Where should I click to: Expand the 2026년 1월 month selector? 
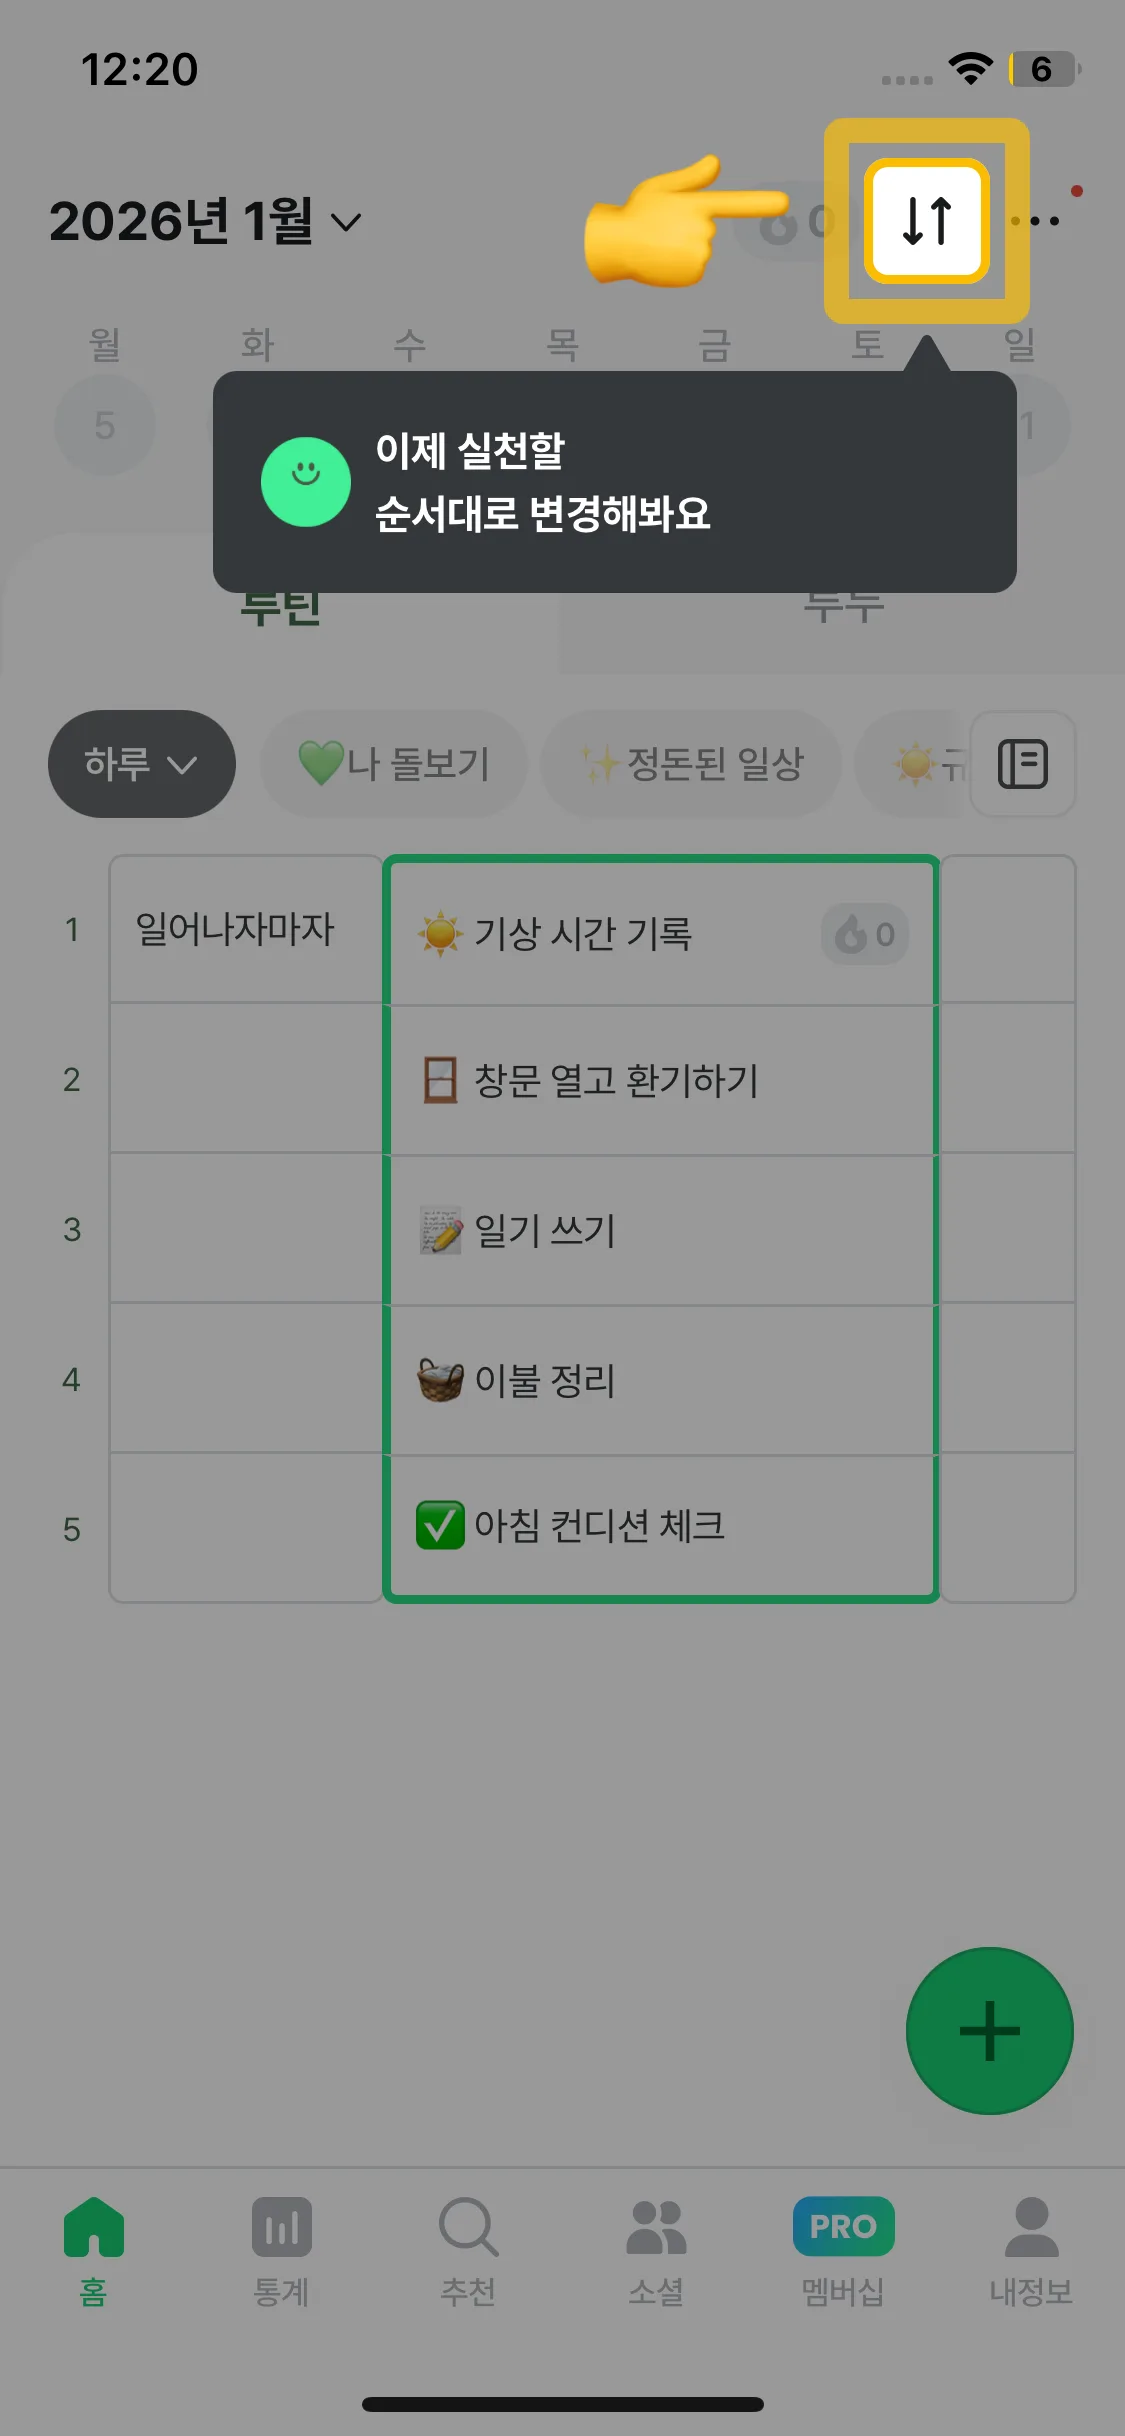[x=205, y=221]
